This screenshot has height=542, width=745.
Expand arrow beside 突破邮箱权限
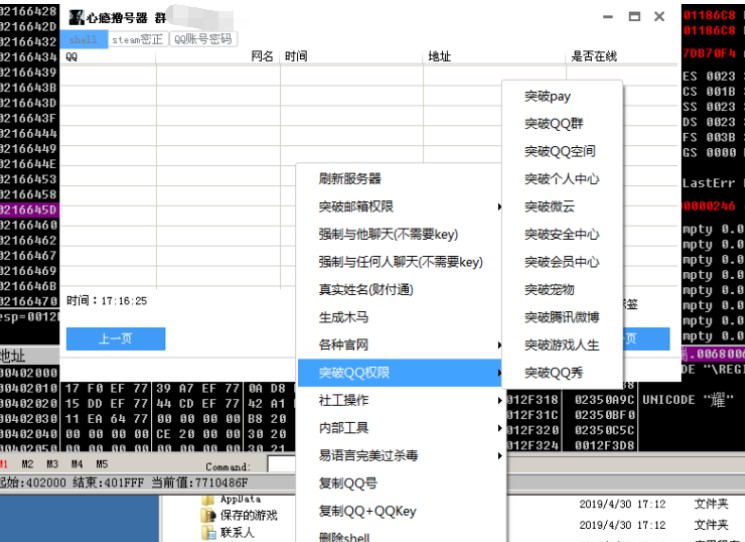[499, 207]
